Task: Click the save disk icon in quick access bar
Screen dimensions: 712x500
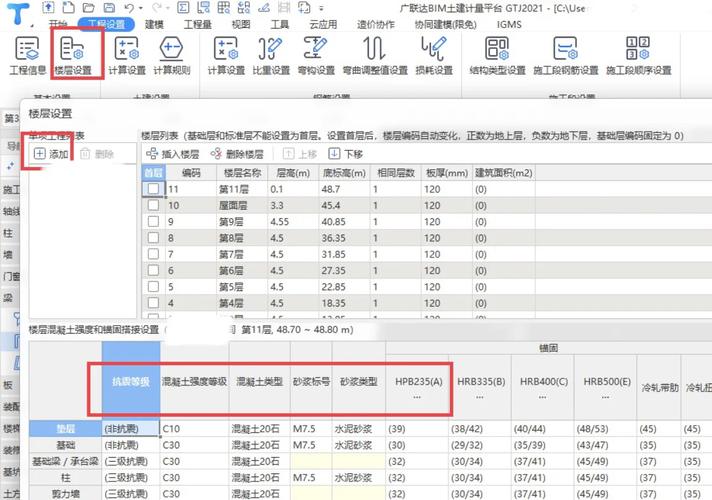Action: 109,7
